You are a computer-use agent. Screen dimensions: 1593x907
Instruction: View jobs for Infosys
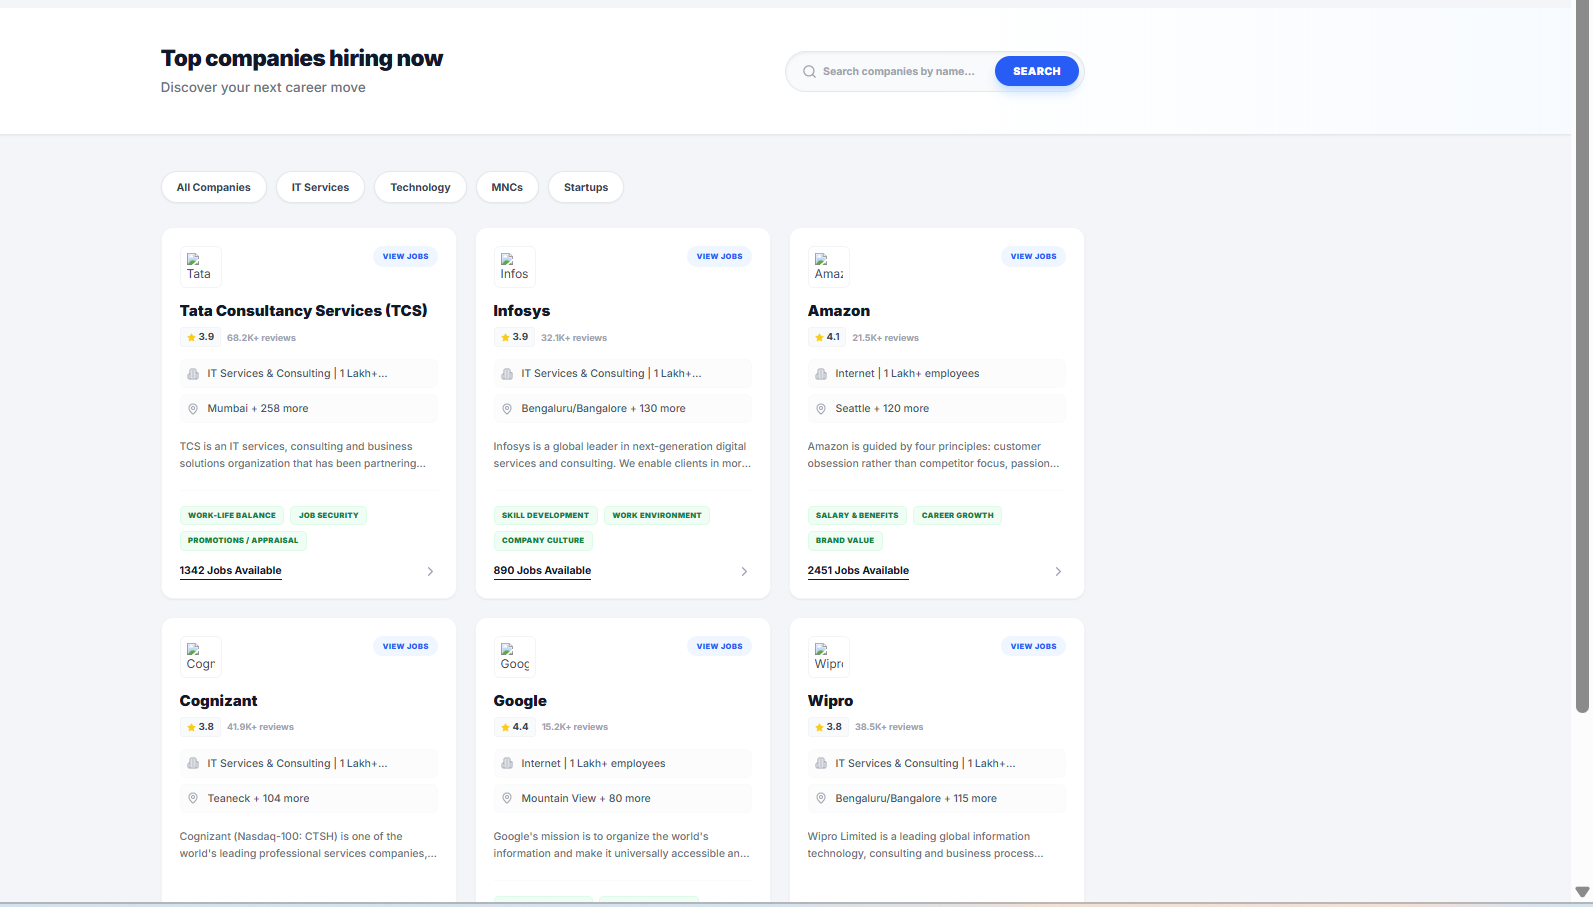[x=719, y=257]
